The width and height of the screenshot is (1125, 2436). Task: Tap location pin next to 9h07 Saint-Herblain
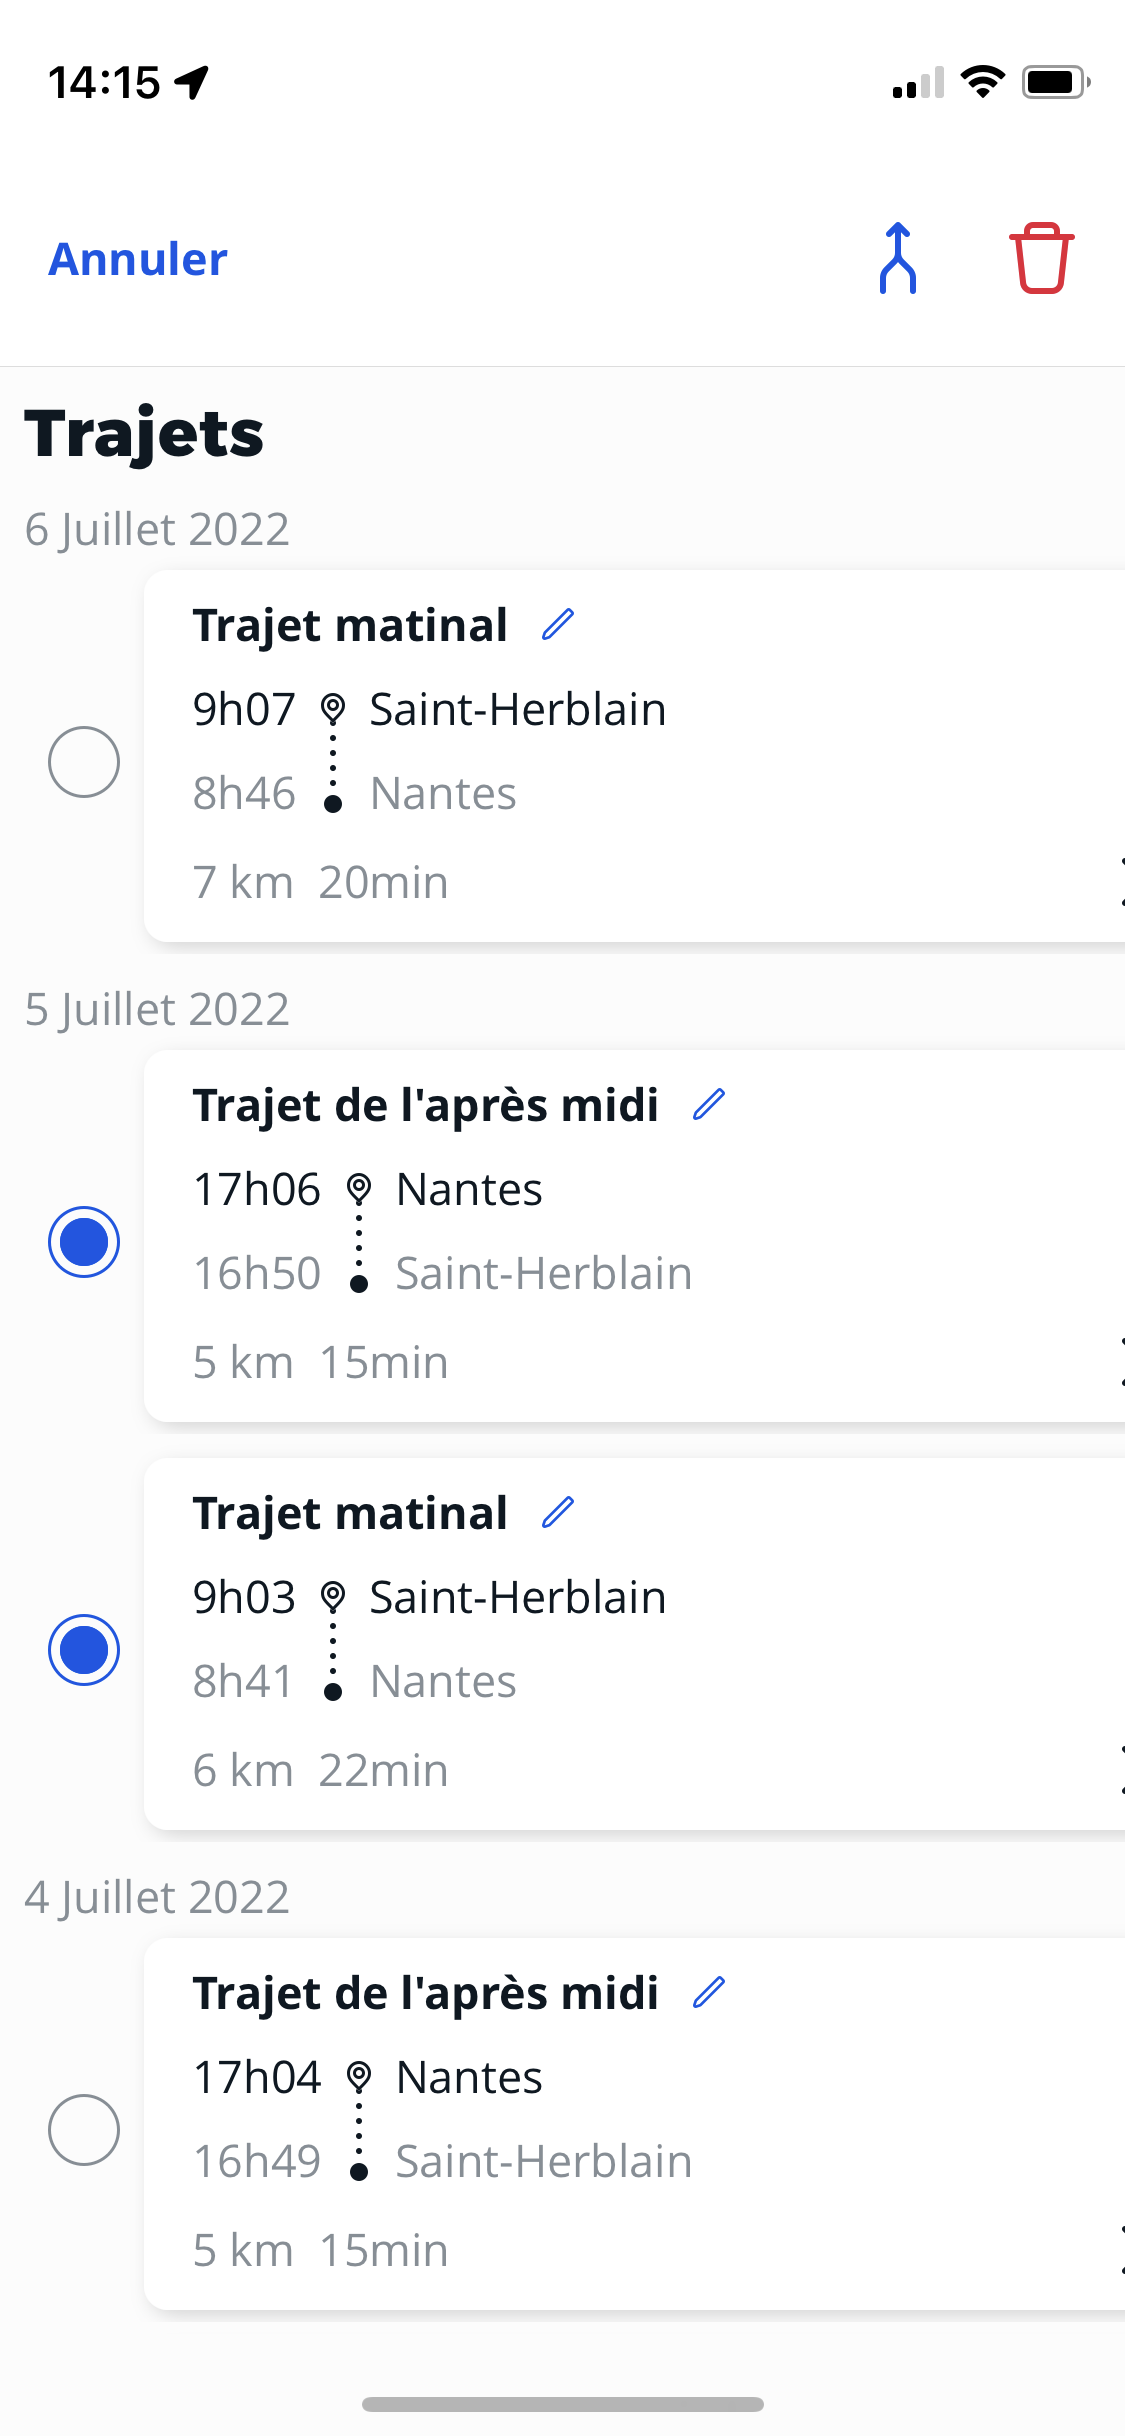(x=333, y=709)
